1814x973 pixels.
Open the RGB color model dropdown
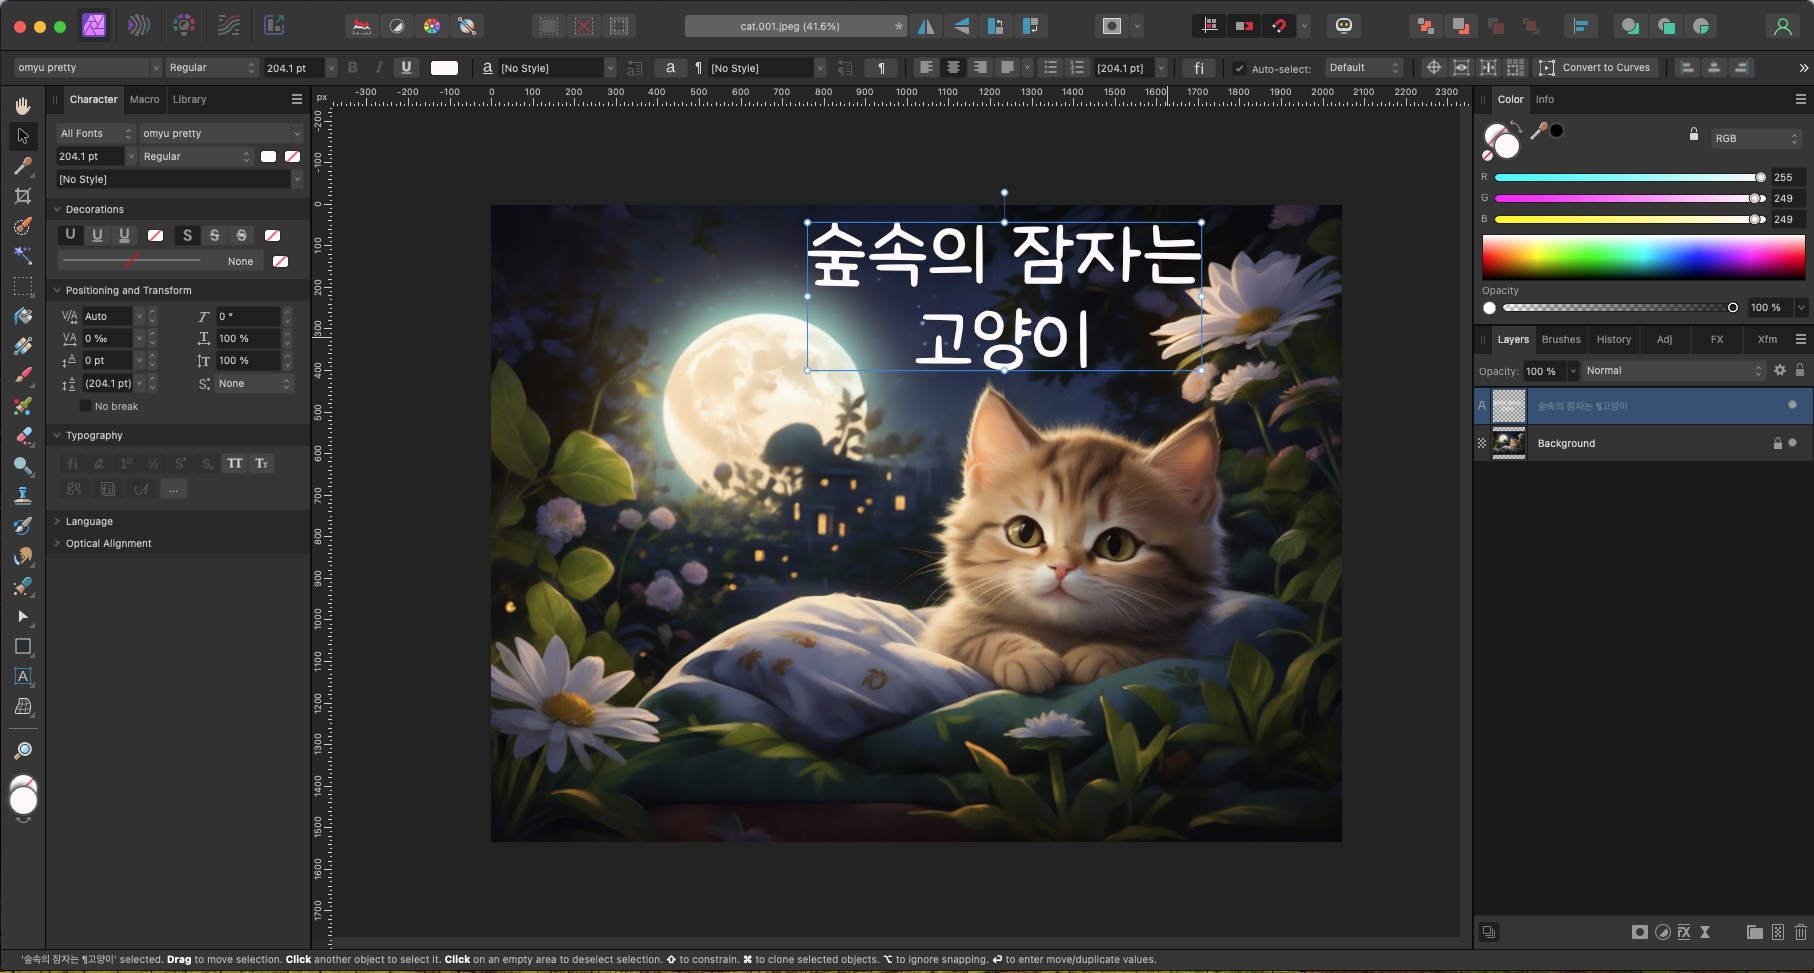pyautogui.click(x=1756, y=138)
